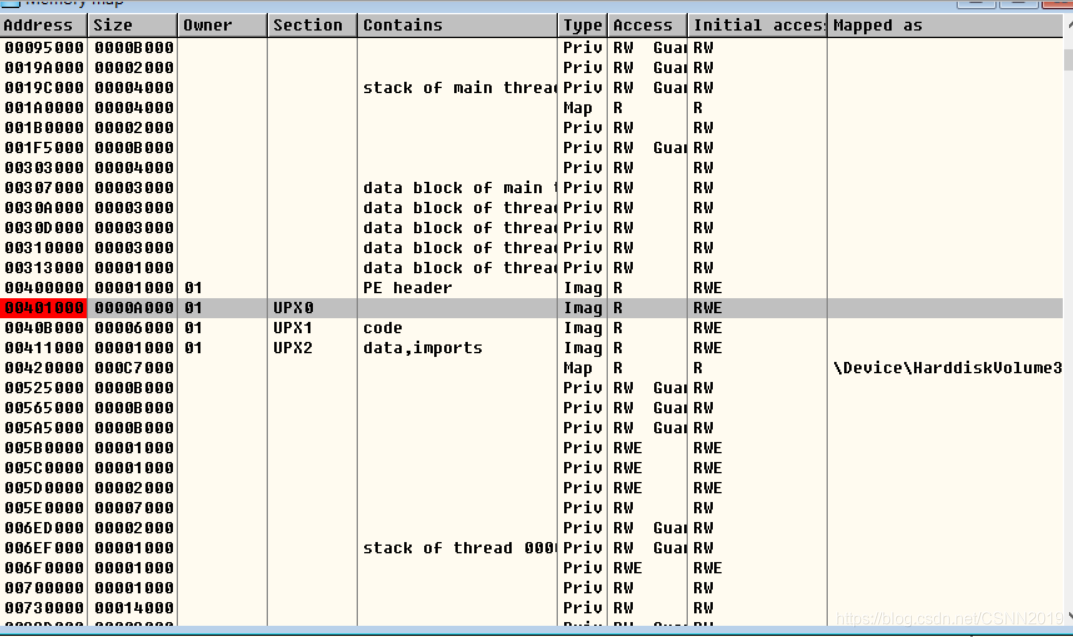
Task: Select highlighted address 00401000
Action: click(x=44, y=308)
